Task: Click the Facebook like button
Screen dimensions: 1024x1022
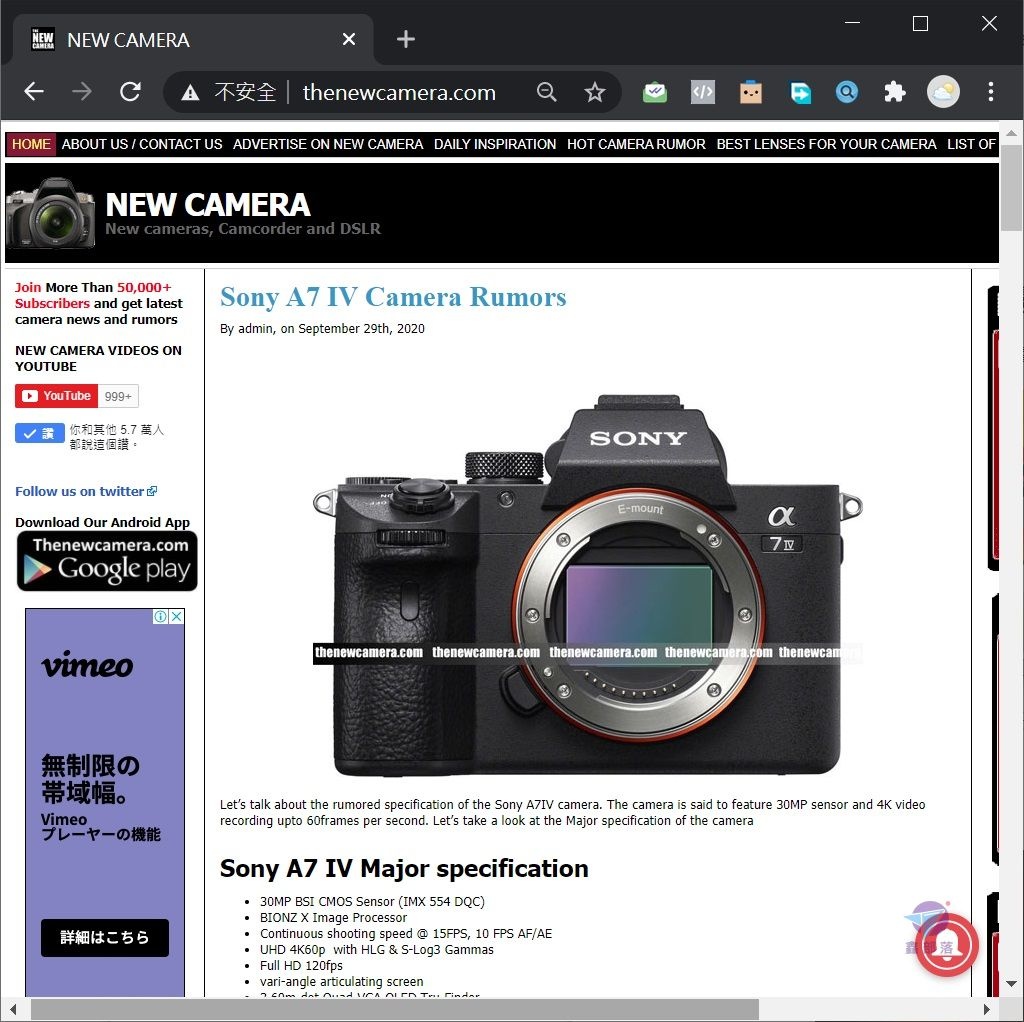Action: coord(40,434)
